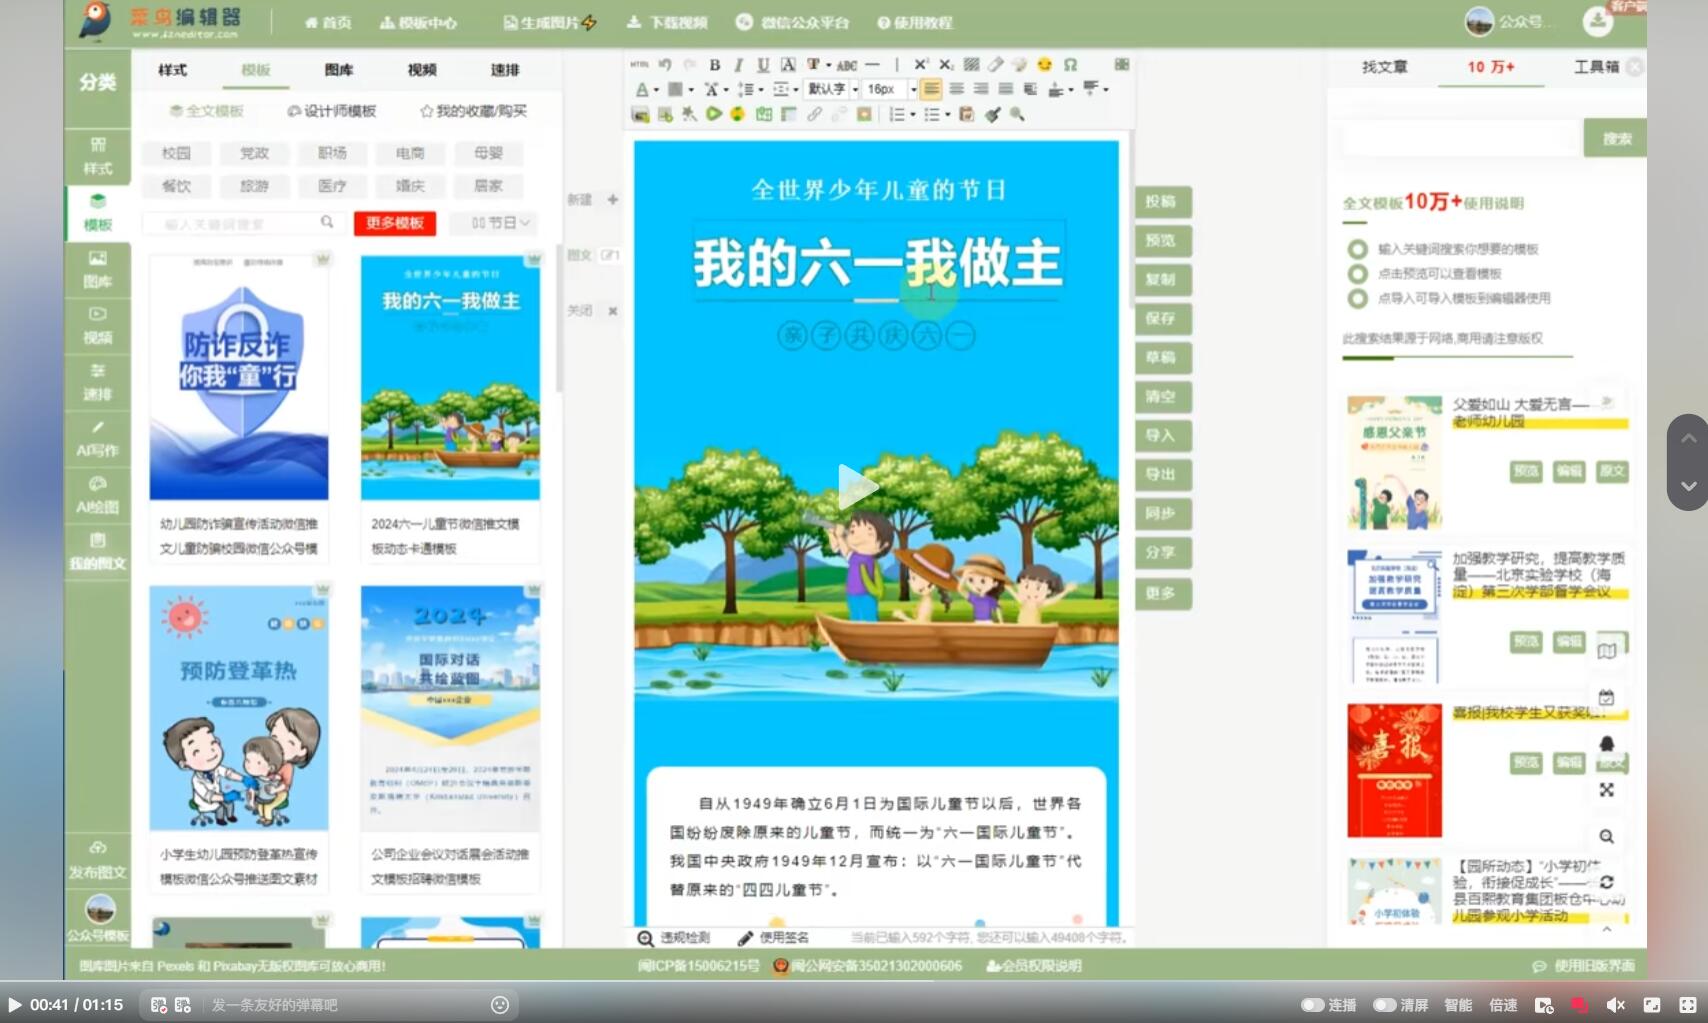Viewport: 1708px width, 1023px height.
Task: Open 微信公众平台 in top navigation
Action: click(794, 22)
